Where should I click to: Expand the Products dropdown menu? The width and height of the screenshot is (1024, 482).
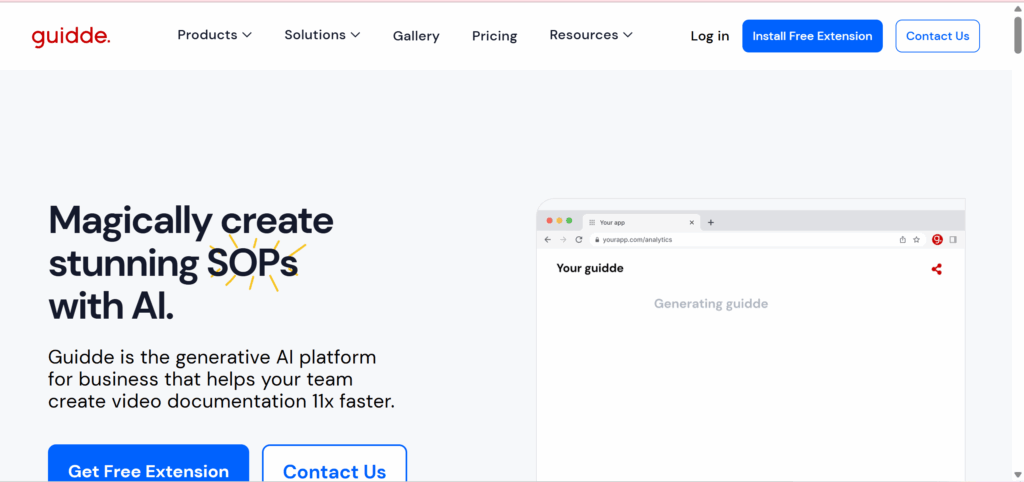pos(214,35)
